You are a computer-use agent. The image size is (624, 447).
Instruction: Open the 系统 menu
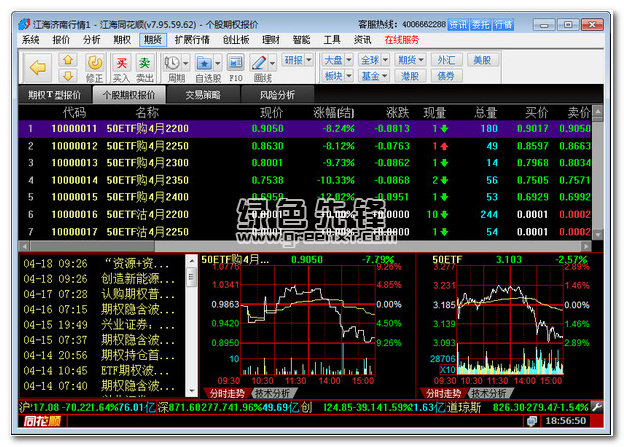30,40
